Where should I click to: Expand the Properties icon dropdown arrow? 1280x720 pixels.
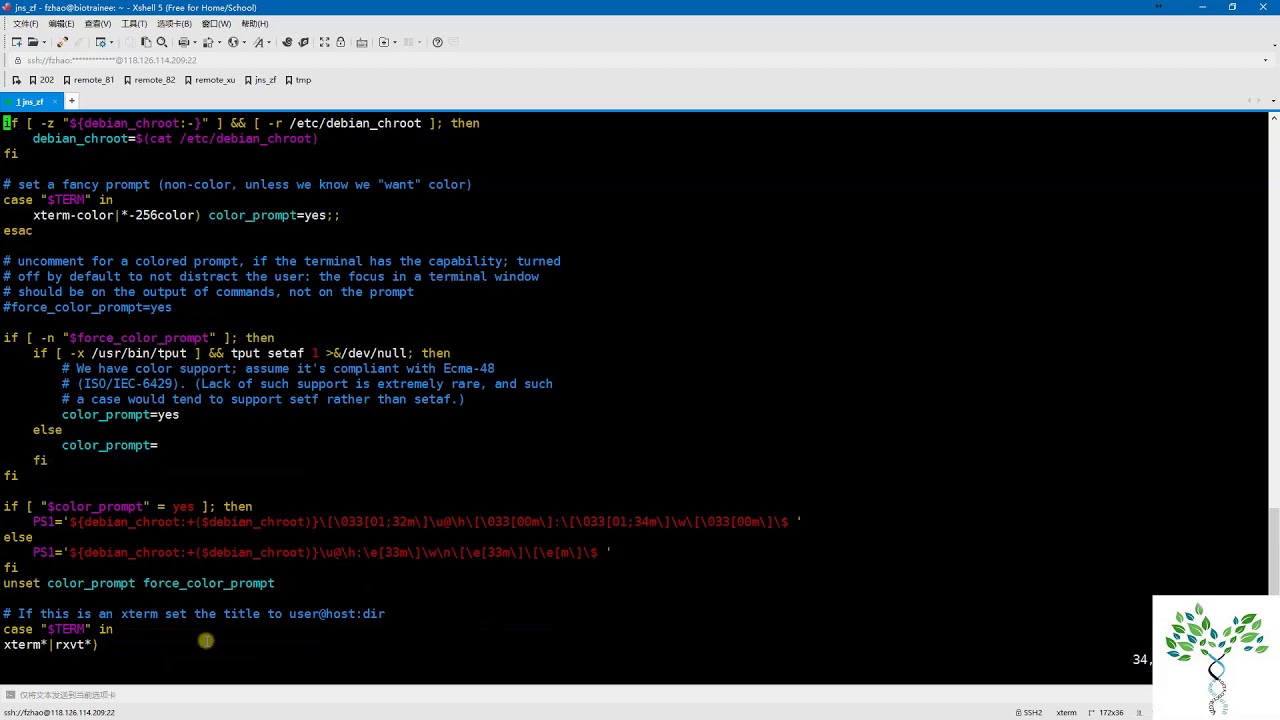111,42
